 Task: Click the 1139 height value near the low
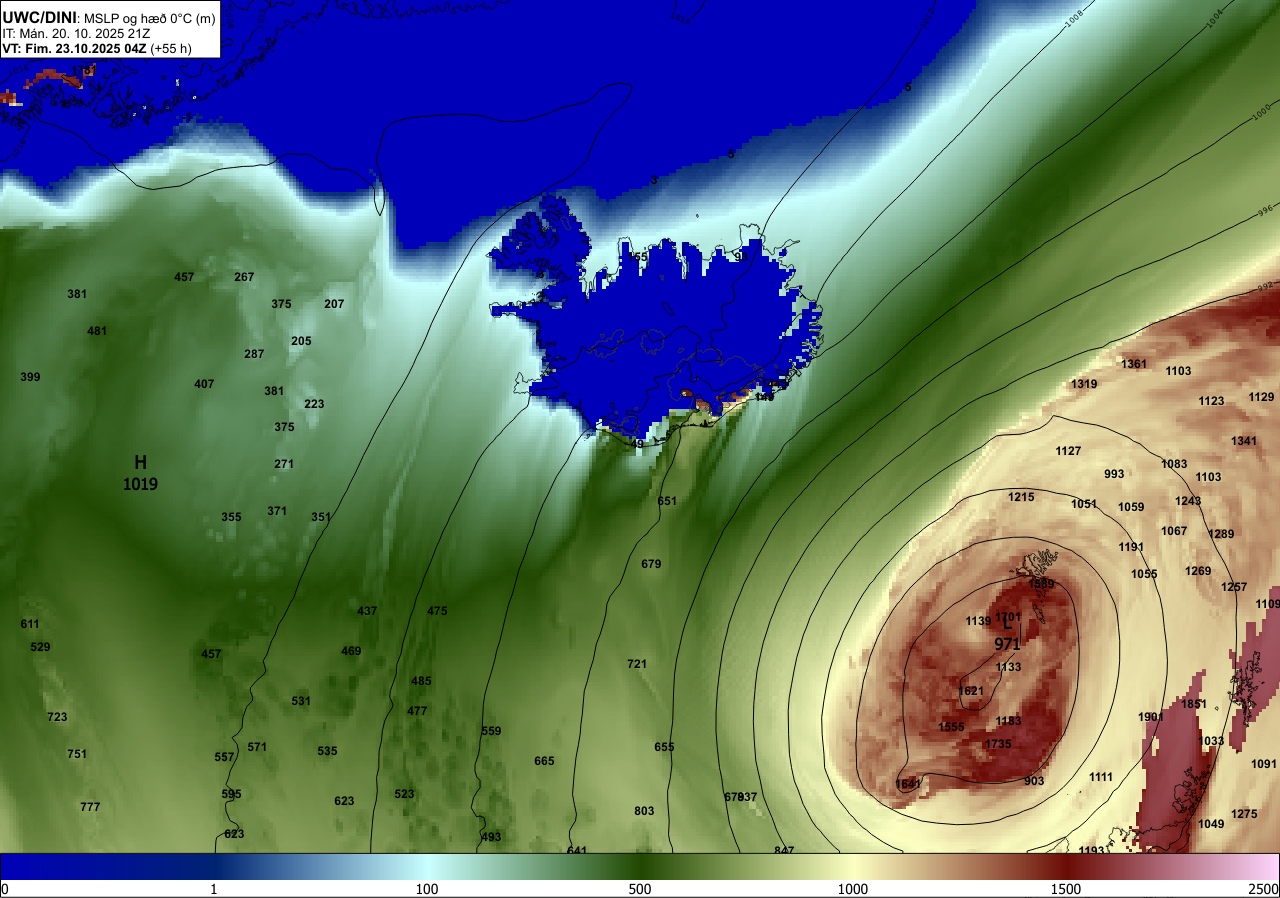[x=978, y=621]
